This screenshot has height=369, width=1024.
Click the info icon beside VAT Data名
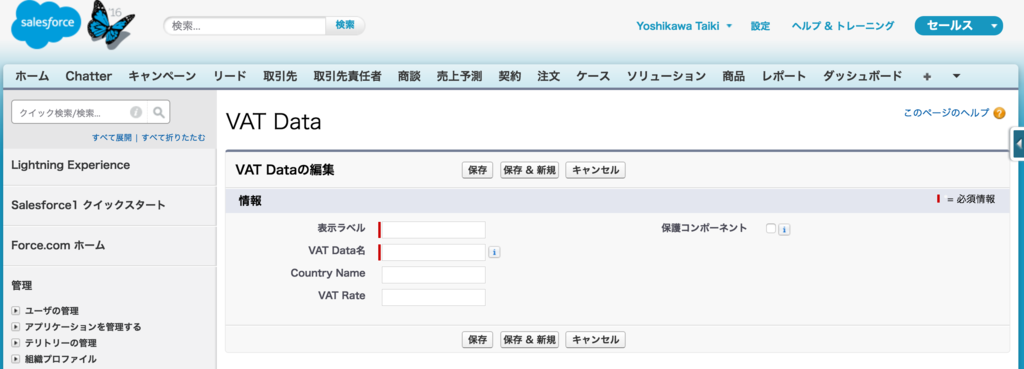tap(494, 252)
